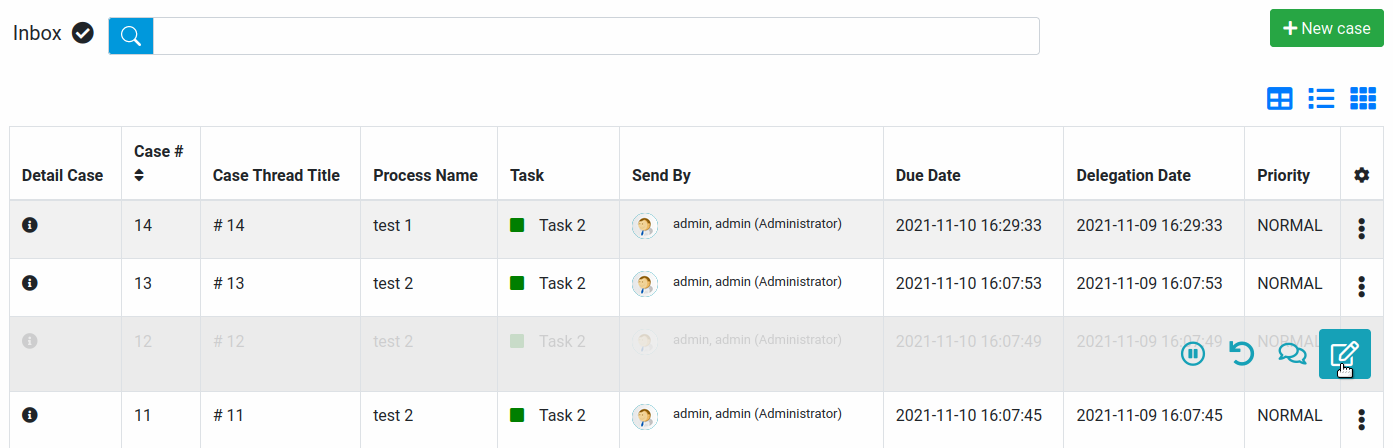The height and width of the screenshot is (448, 1393).
Task: Open the case notes comments icon
Action: (1292, 354)
